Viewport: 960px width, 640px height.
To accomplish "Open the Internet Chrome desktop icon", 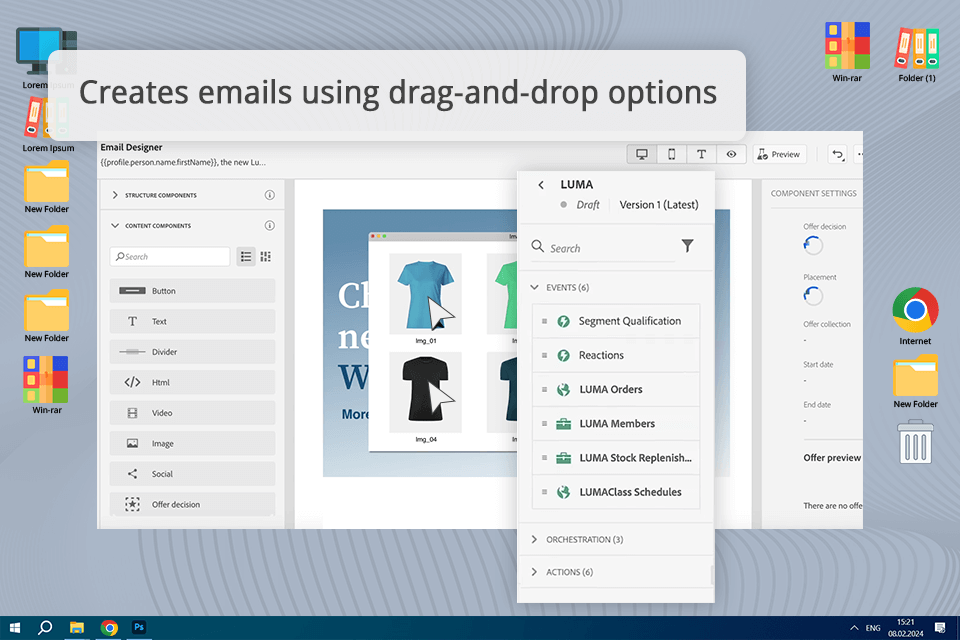I will [x=915, y=317].
